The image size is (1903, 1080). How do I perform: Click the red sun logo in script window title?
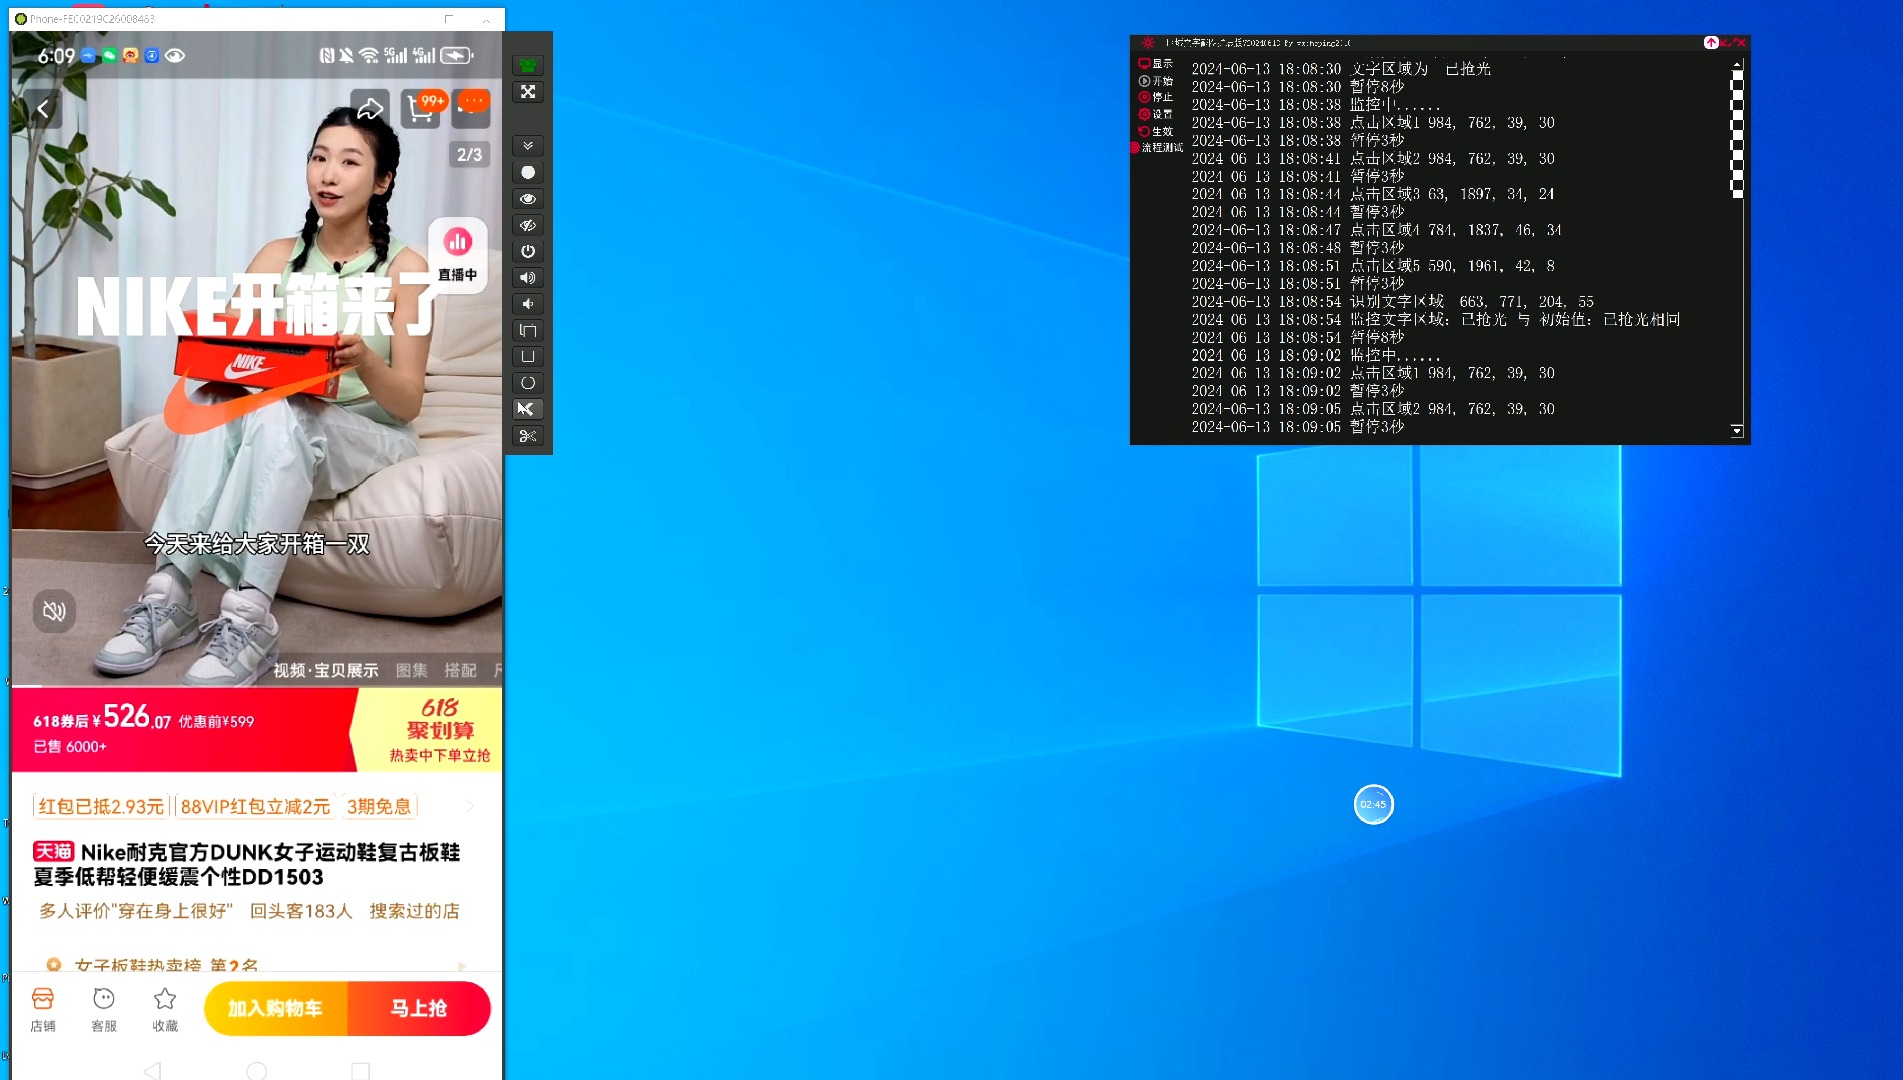[1147, 43]
